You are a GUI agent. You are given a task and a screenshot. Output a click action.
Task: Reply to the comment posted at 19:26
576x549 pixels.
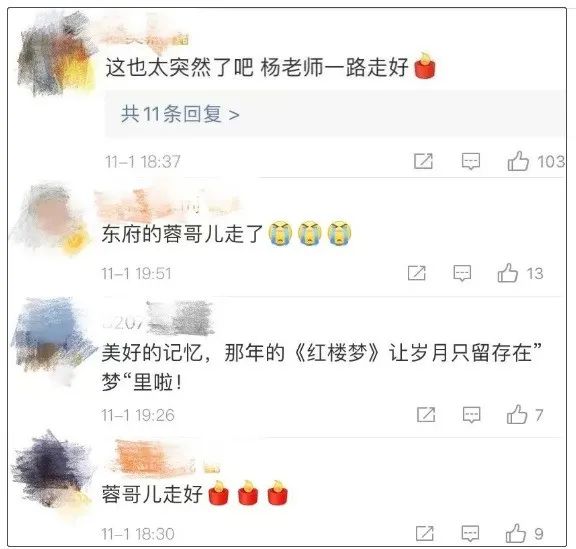point(471,415)
